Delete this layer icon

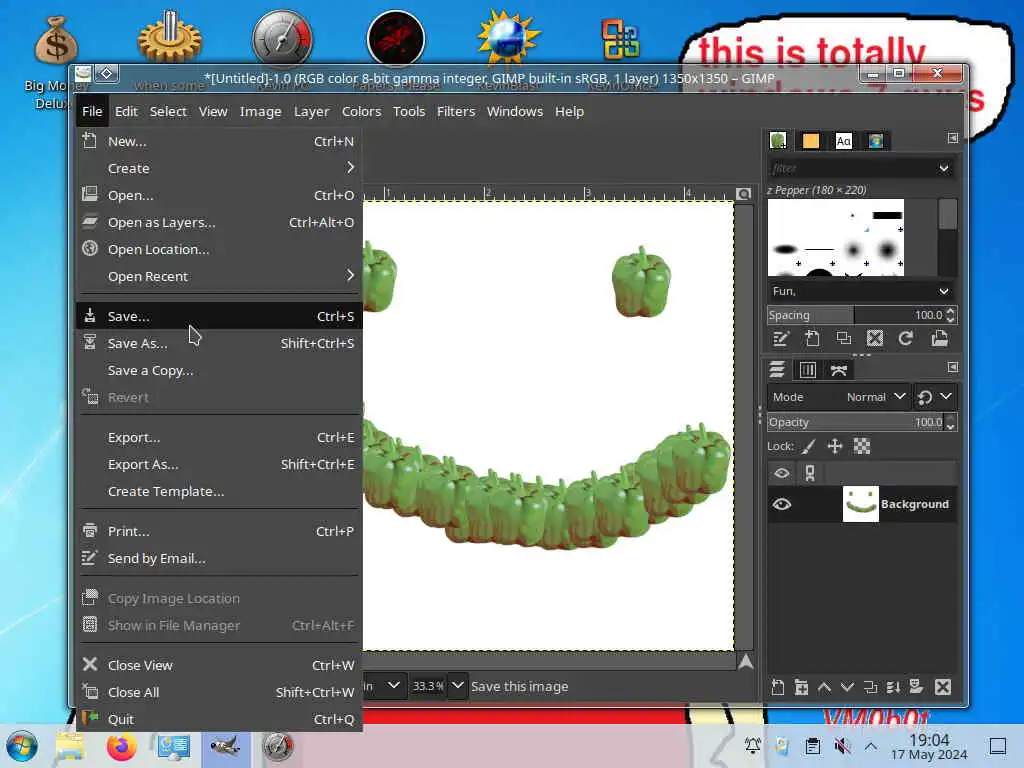[943, 687]
